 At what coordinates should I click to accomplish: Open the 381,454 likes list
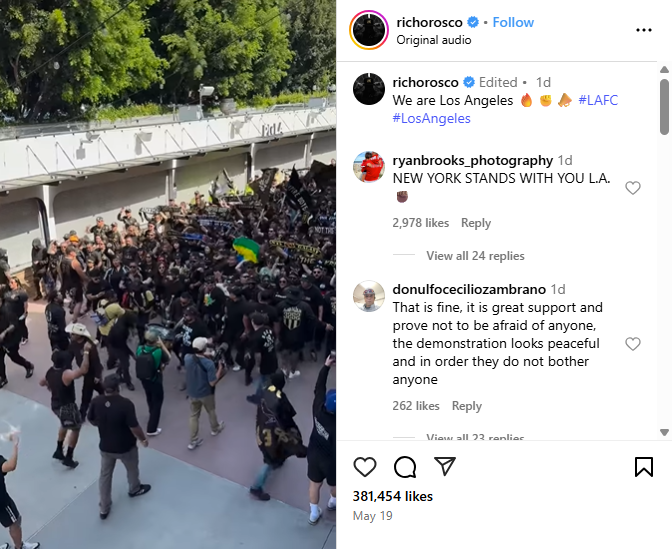coord(393,496)
